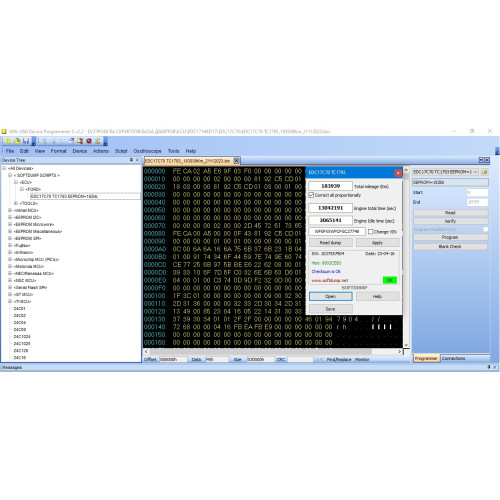Image resolution: width=500 pixels, height=500 pixels.
Task: Click the Help button in script dialog
Action: [377, 296]
